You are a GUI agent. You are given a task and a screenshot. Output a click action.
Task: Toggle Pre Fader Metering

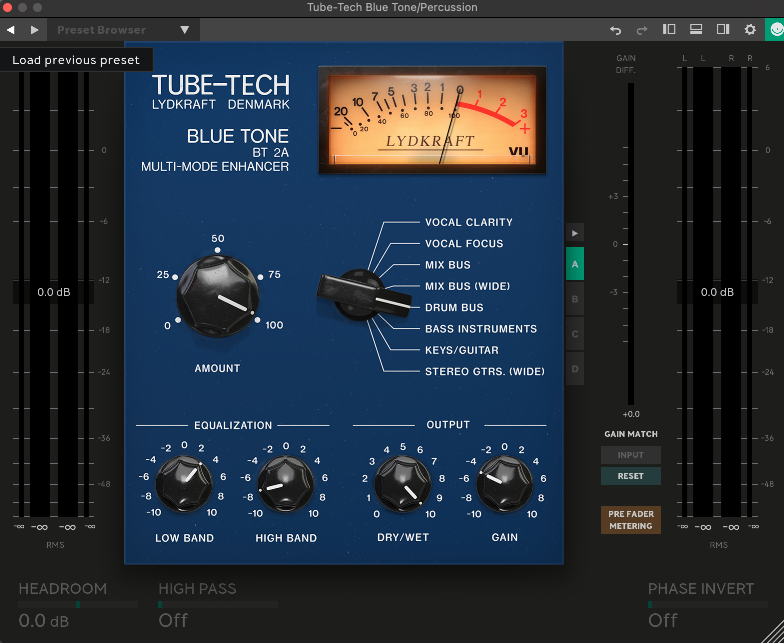coord(630,520)
